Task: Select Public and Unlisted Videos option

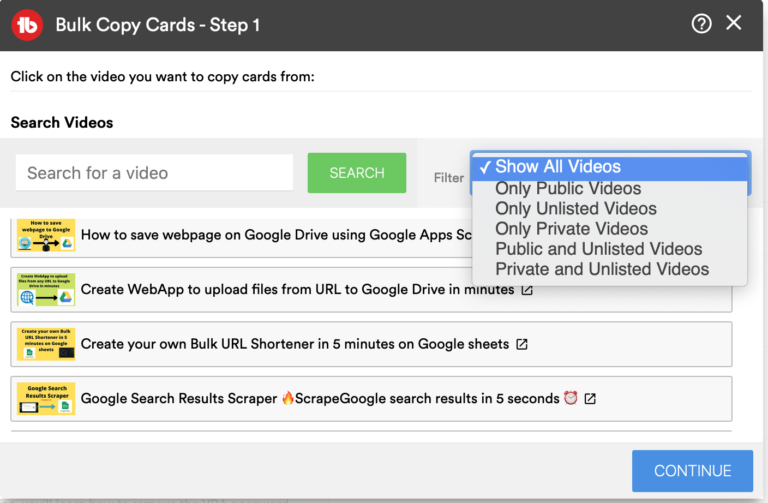Action: [x=610, y=249]
